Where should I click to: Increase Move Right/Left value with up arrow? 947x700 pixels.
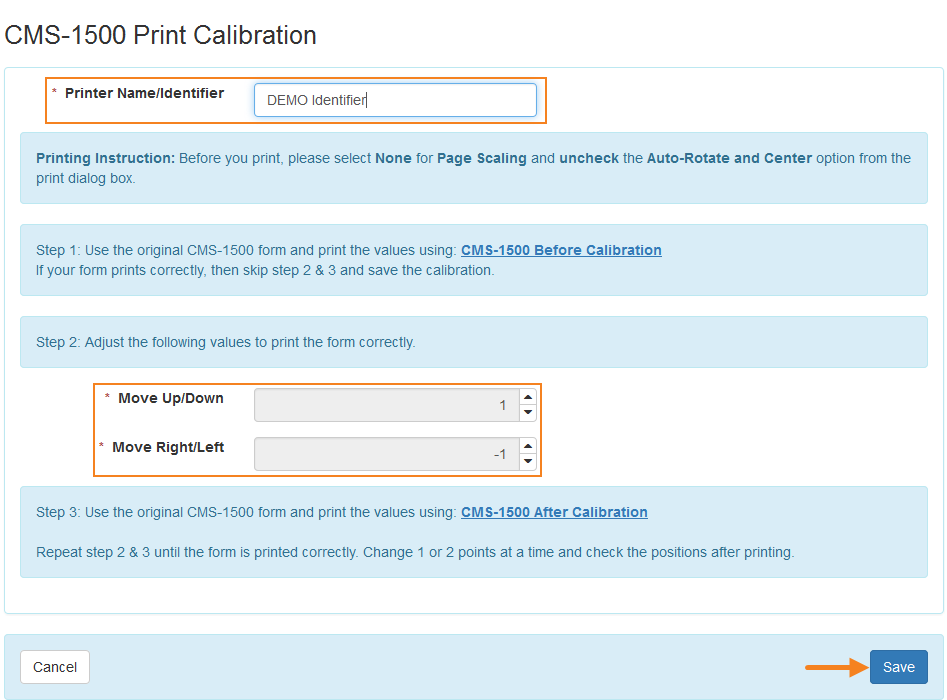pos(528,446)
